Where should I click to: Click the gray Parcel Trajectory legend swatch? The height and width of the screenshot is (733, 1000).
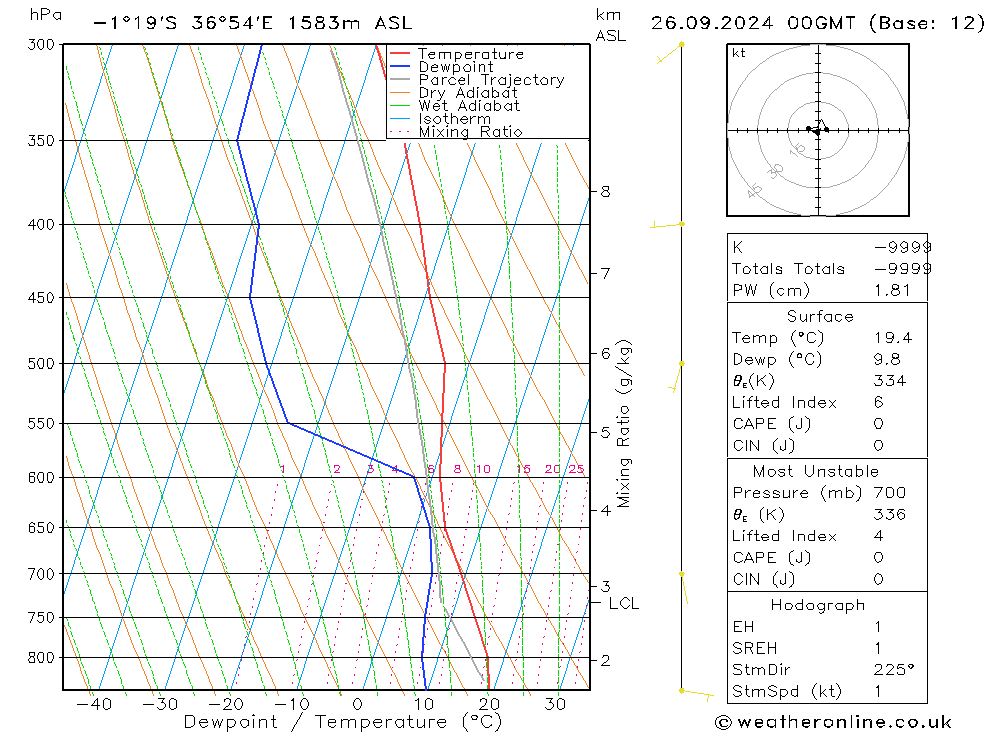click(400, 80)
